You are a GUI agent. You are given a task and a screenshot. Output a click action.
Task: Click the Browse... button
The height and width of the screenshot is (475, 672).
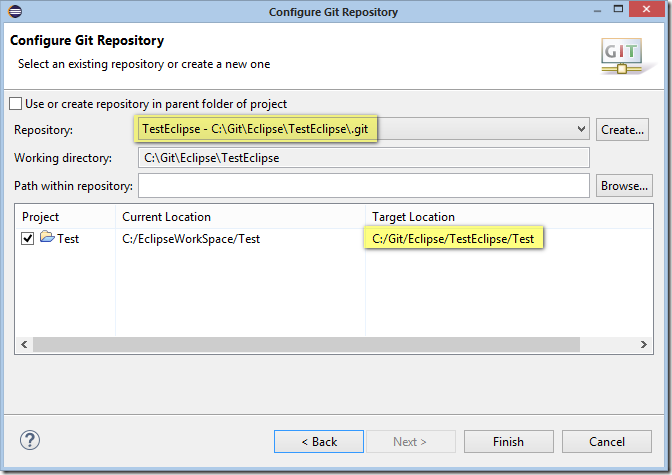point(624,186)
